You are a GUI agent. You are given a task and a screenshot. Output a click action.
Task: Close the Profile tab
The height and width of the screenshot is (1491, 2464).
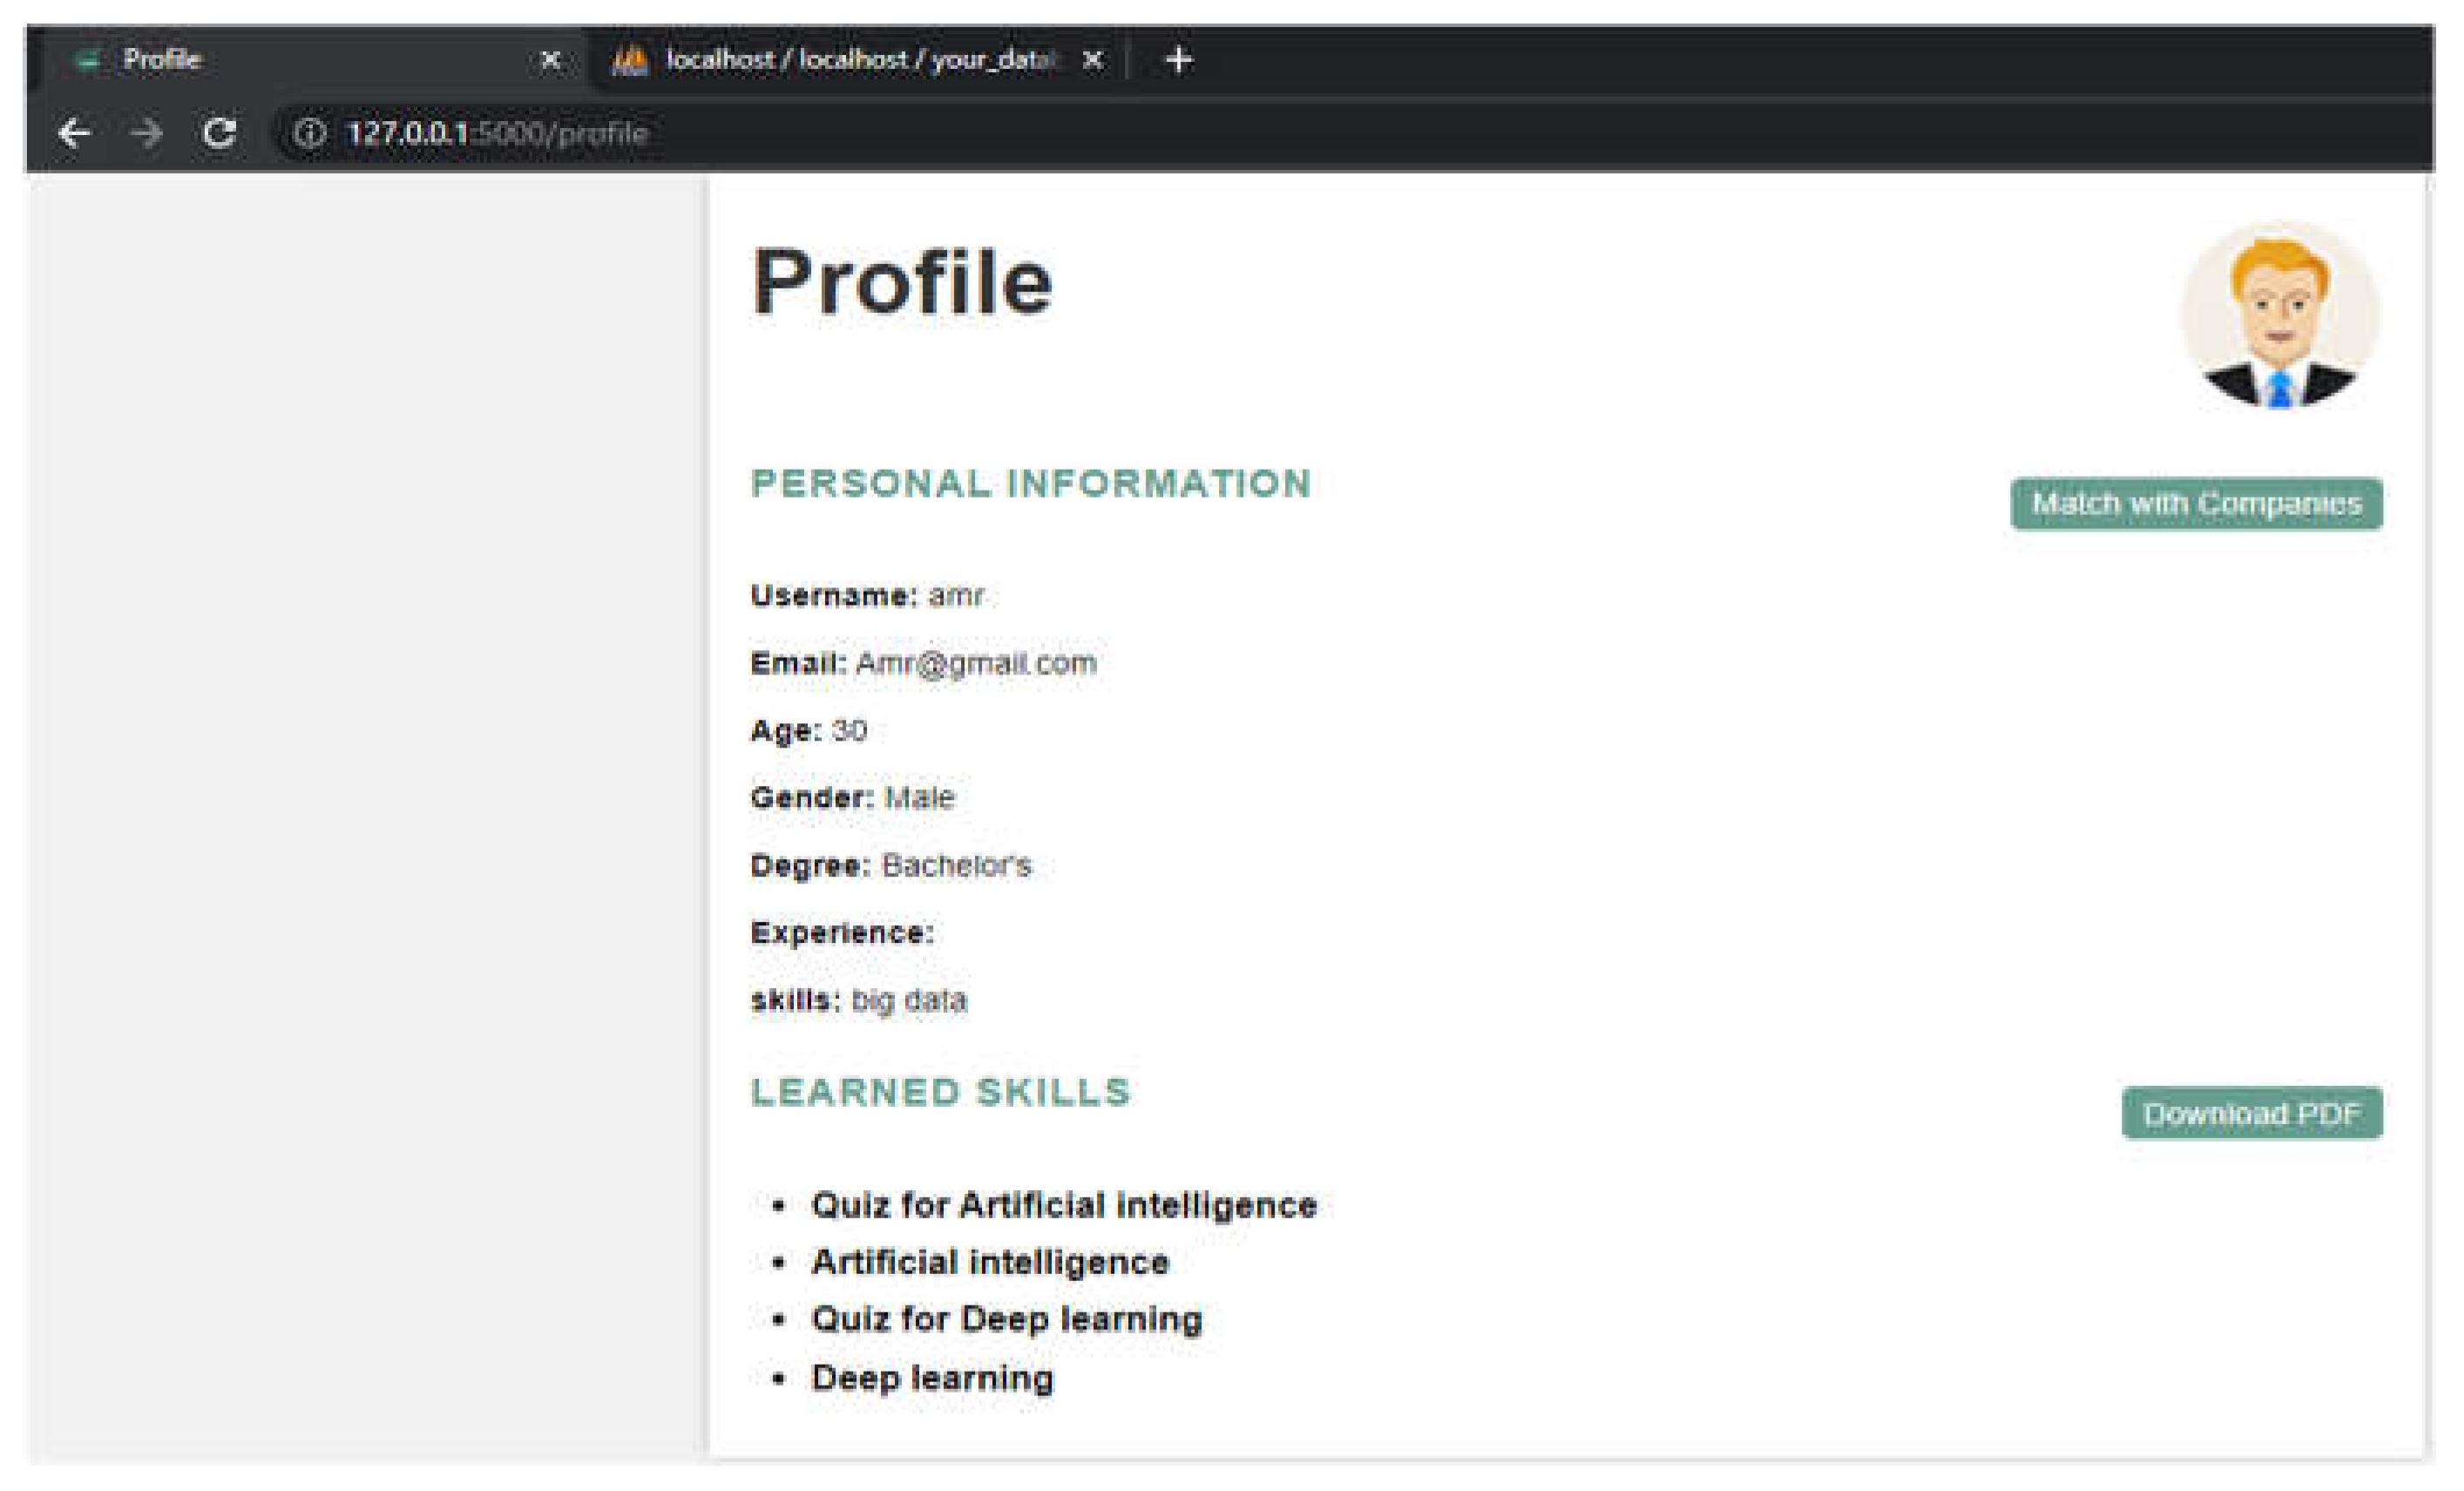(x=550, y=60)
